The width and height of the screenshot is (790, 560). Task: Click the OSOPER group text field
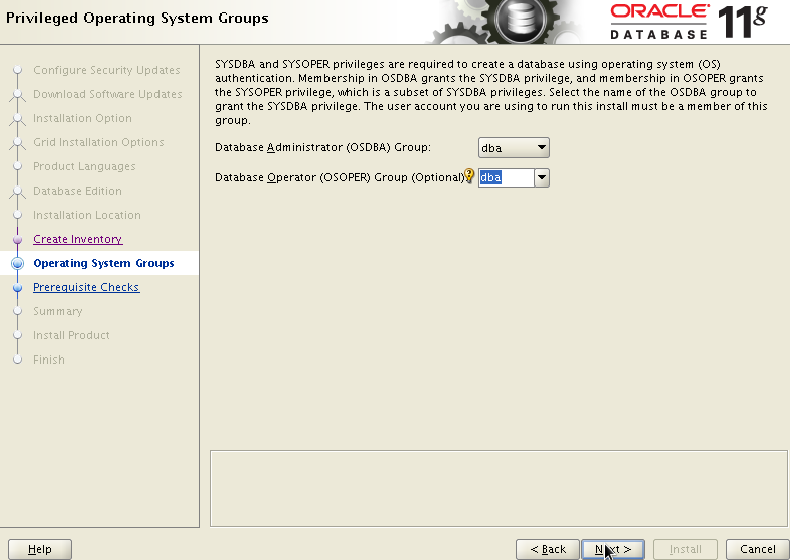point(506,177)
